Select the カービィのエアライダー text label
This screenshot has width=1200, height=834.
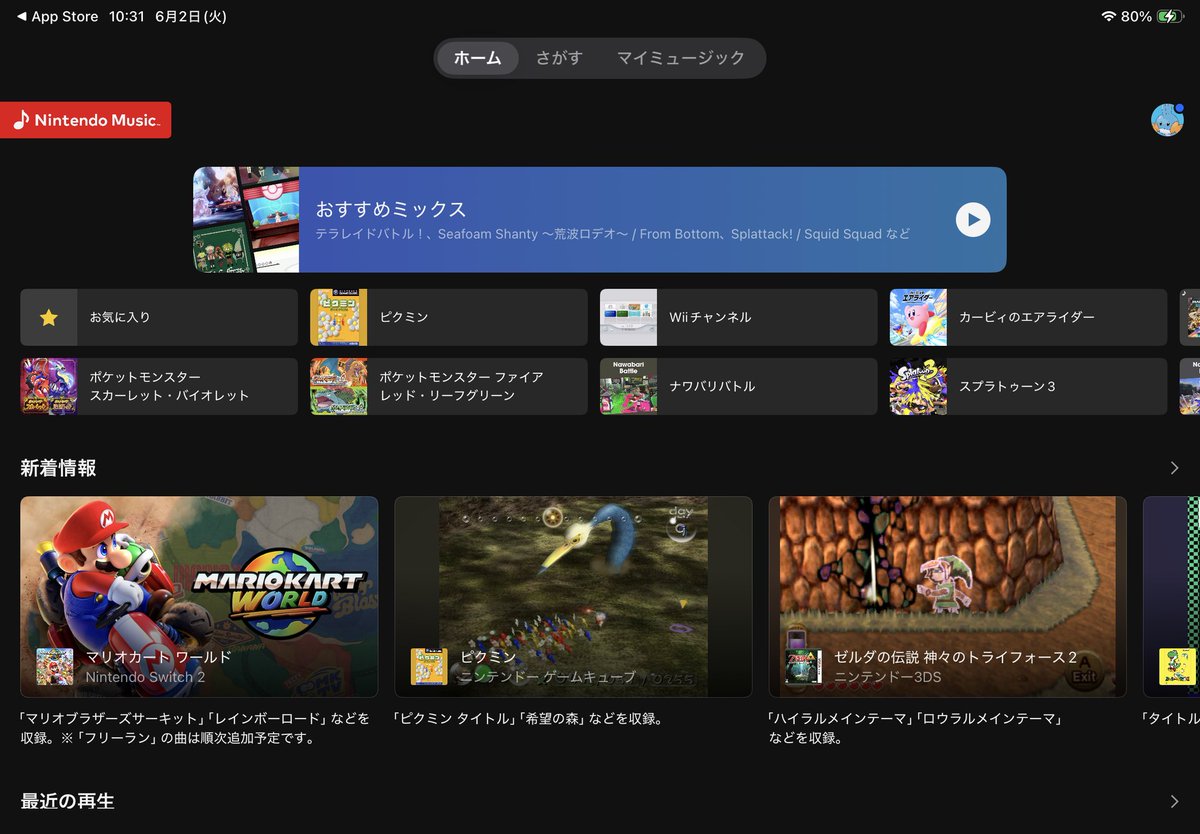1027,318
